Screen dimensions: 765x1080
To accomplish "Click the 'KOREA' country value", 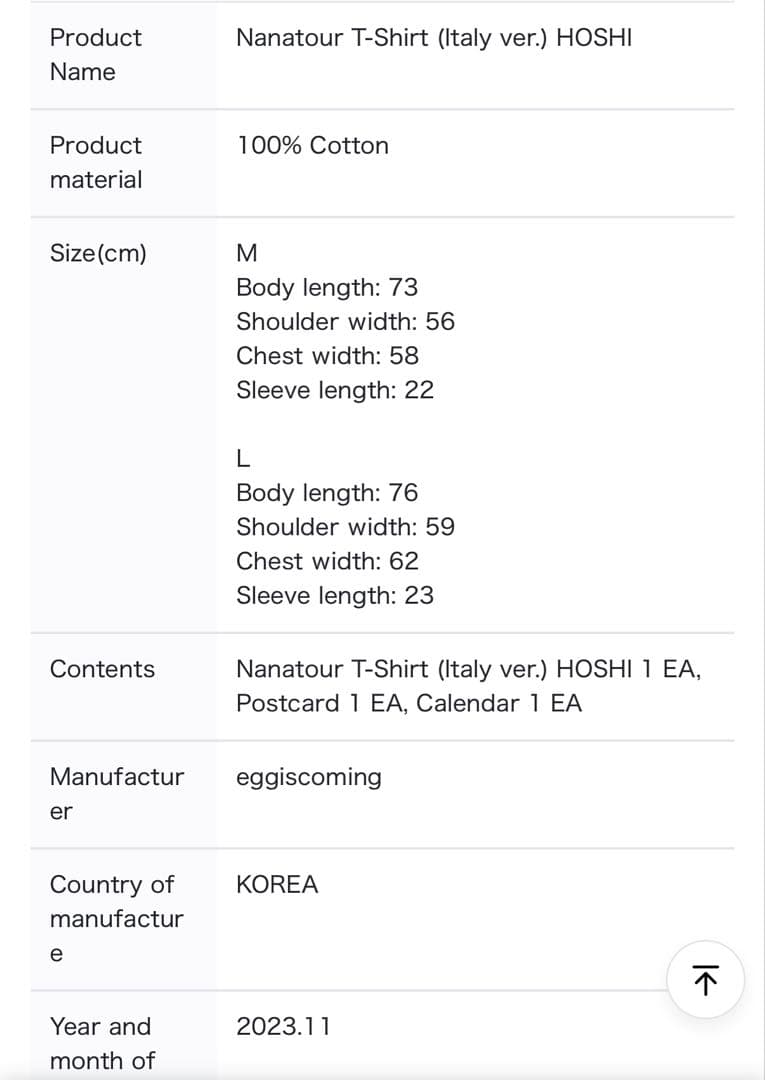I will (x=277, y=884).
